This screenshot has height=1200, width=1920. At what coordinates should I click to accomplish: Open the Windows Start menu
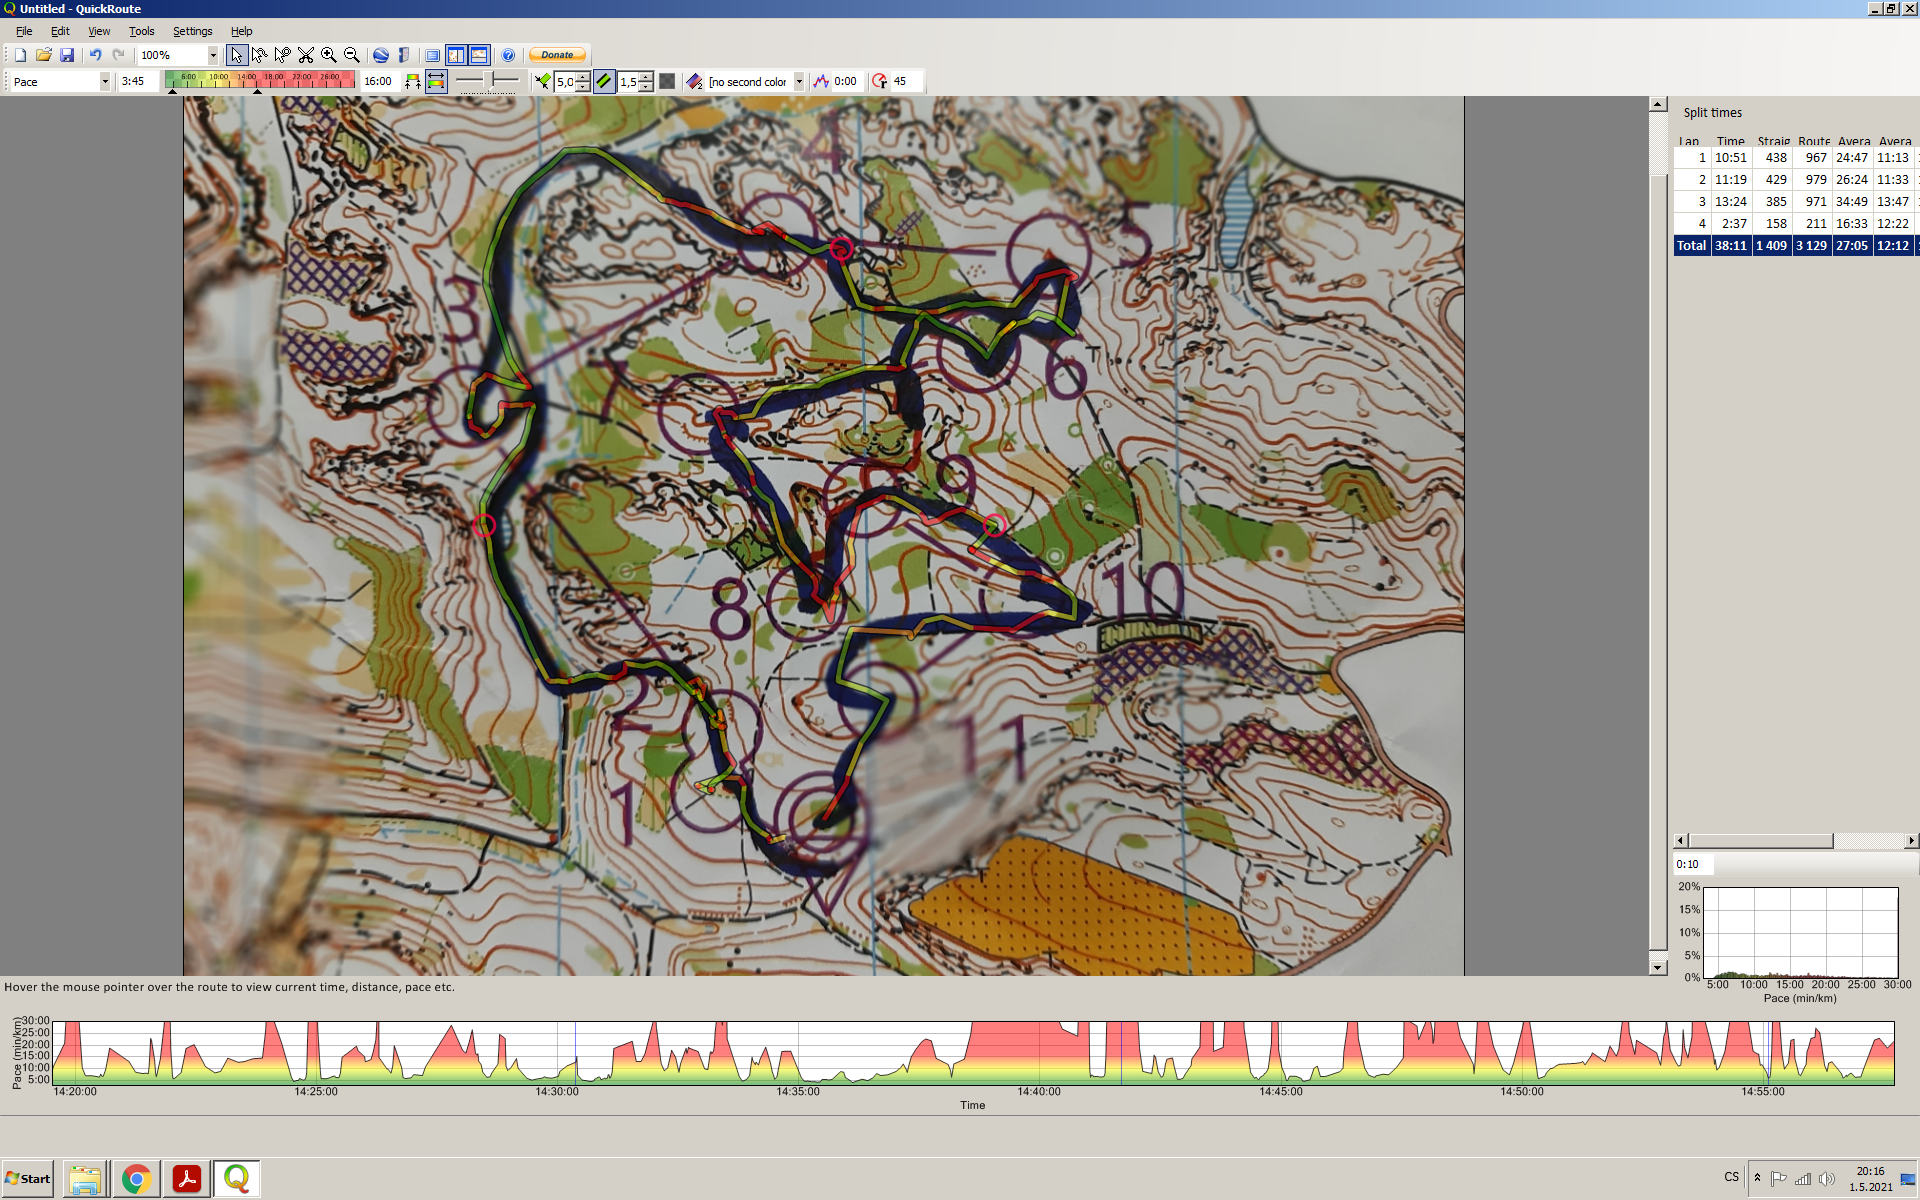point(28,1179)
